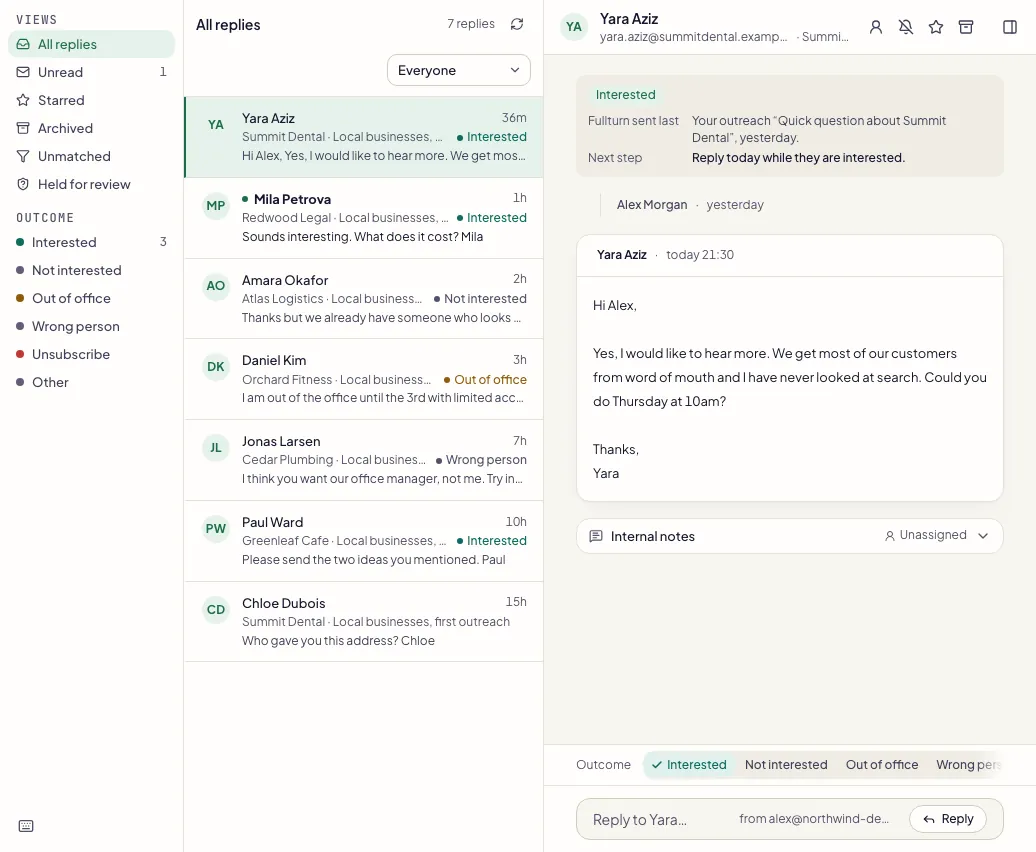Open the Unread view
1036x852 pixels.
point(91,72)
